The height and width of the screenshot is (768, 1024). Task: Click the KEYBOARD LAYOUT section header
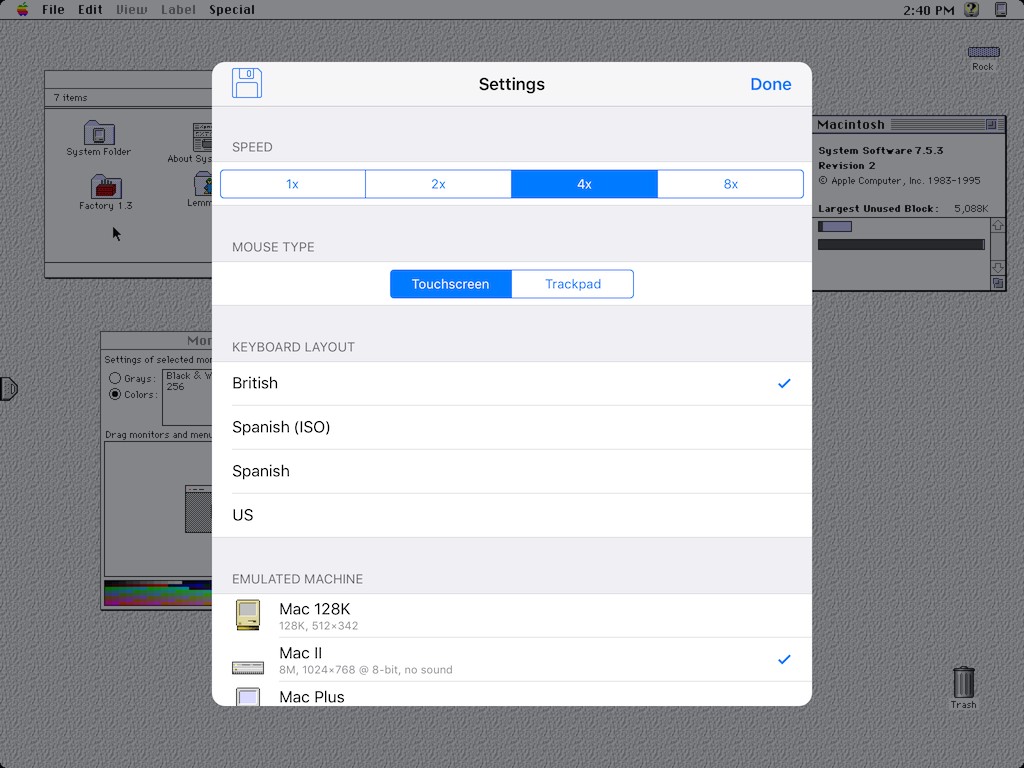point(293,347)
